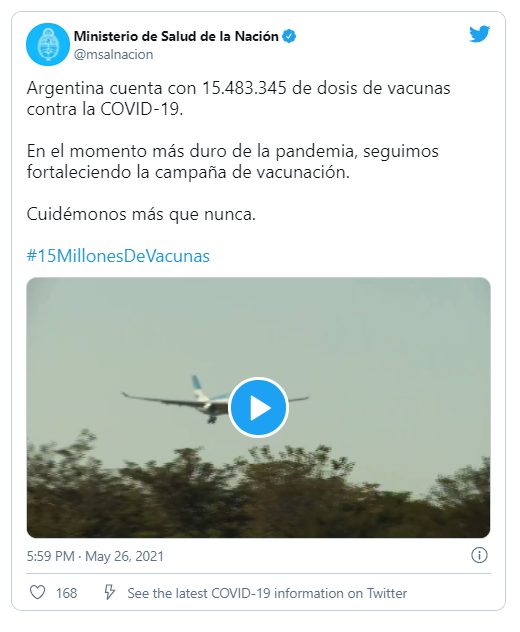
Task: Open the Ministerio de Salud de la Nación name link
Action: [x=176, y=36]
